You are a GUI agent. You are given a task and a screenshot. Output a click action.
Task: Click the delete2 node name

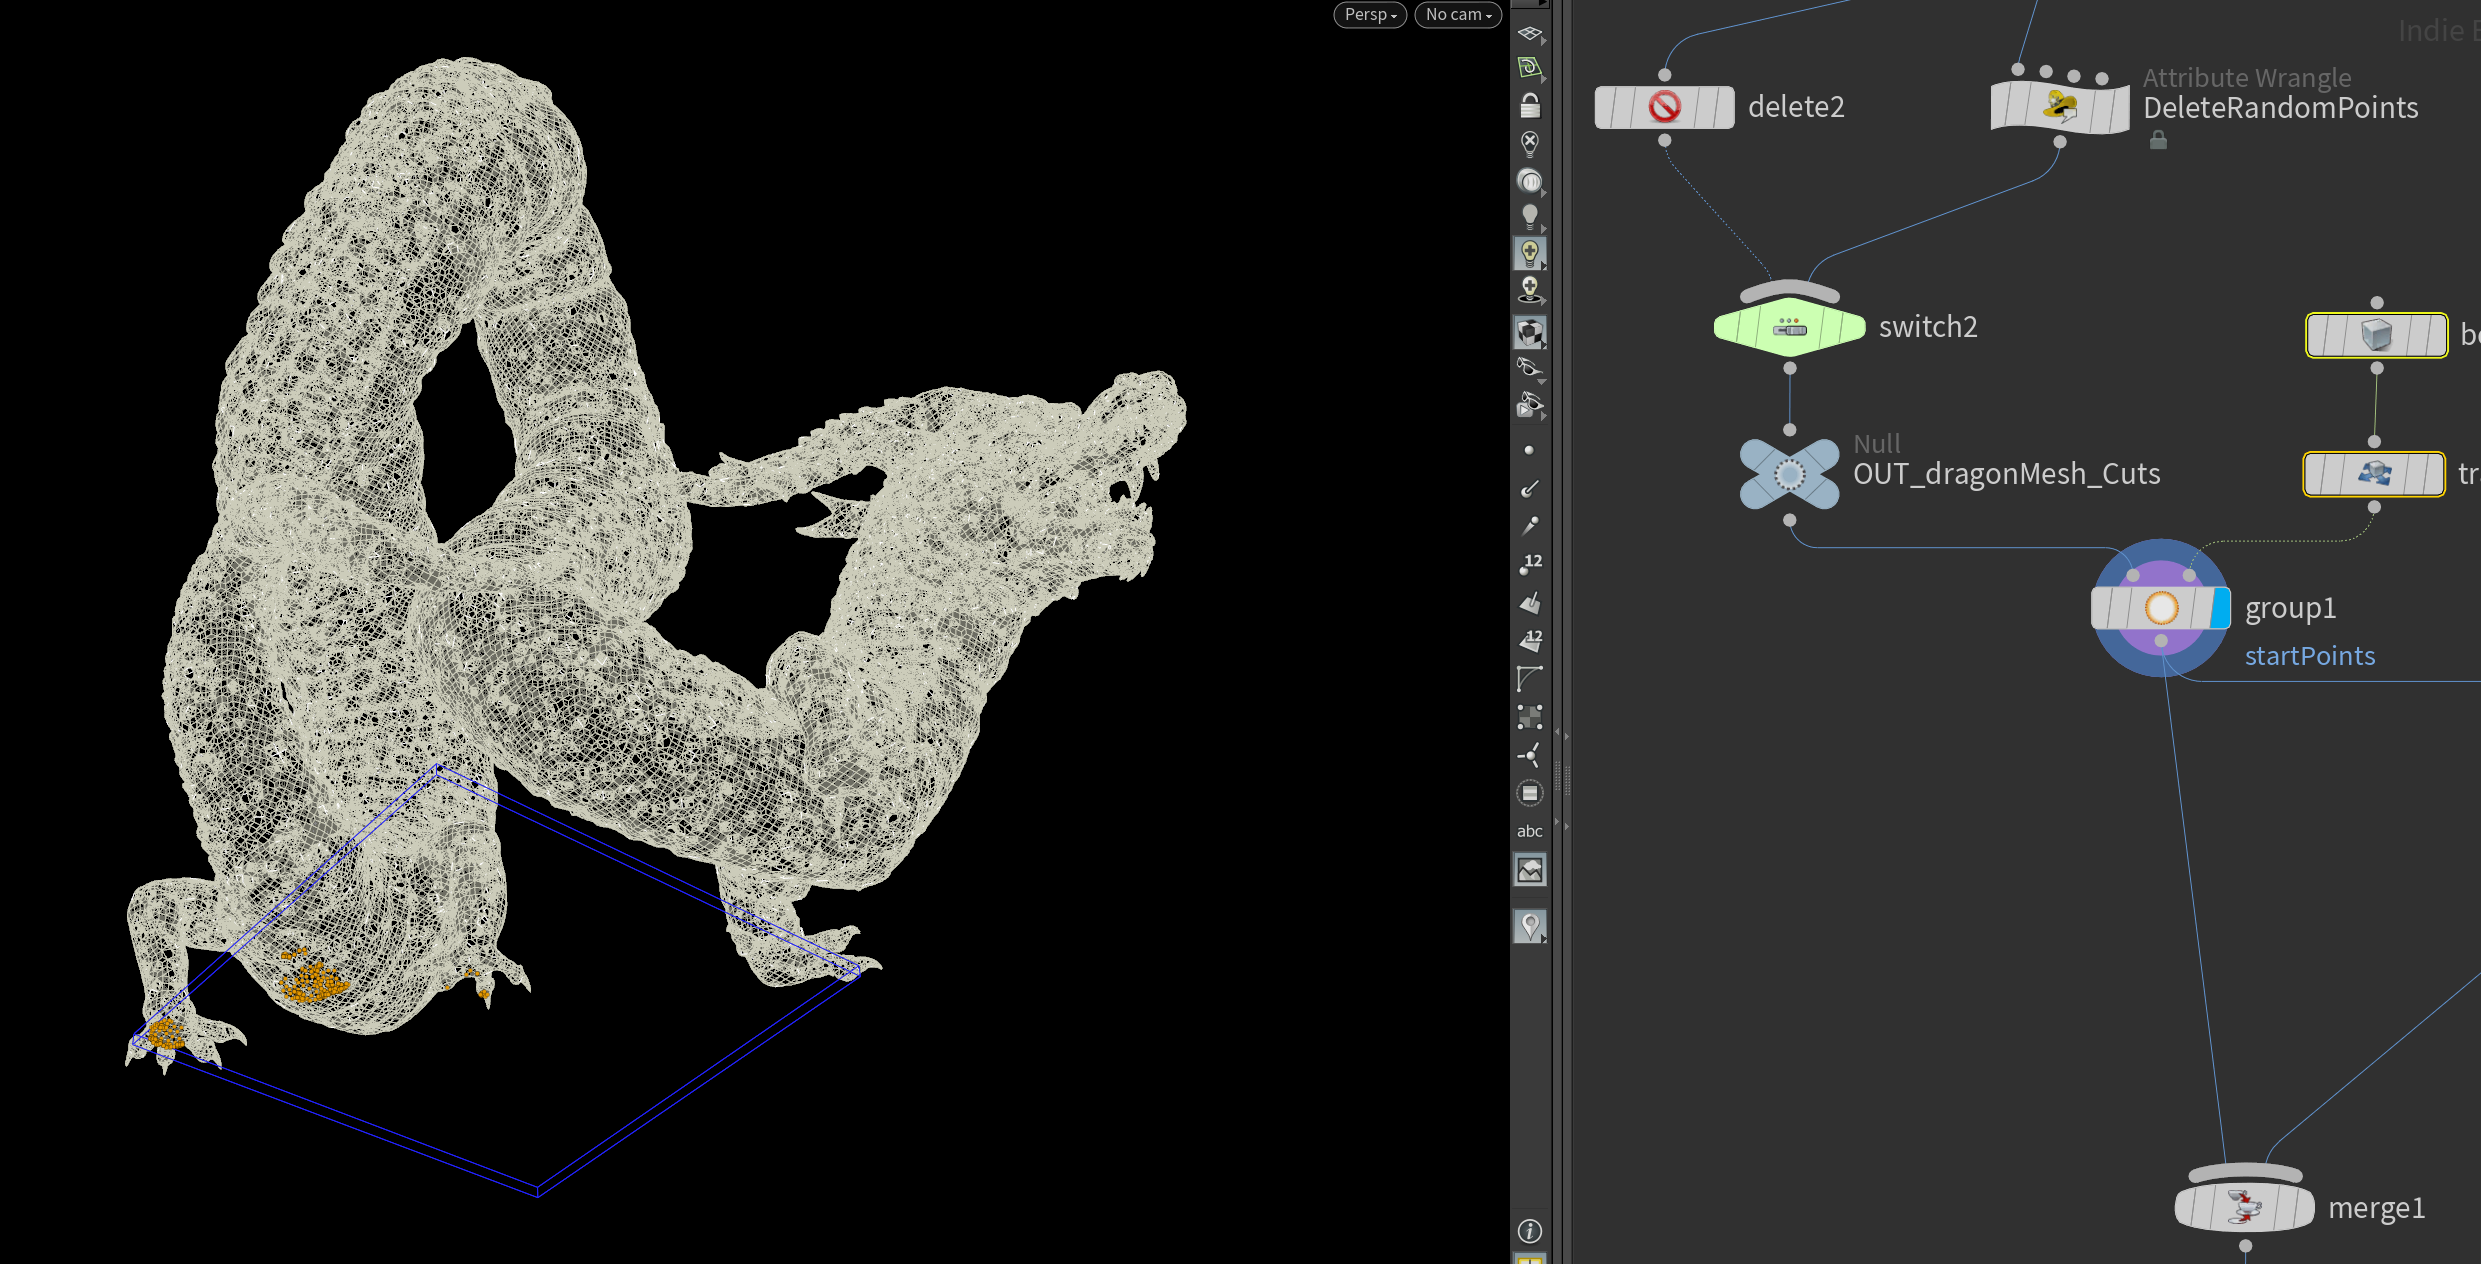(1796, 107)
